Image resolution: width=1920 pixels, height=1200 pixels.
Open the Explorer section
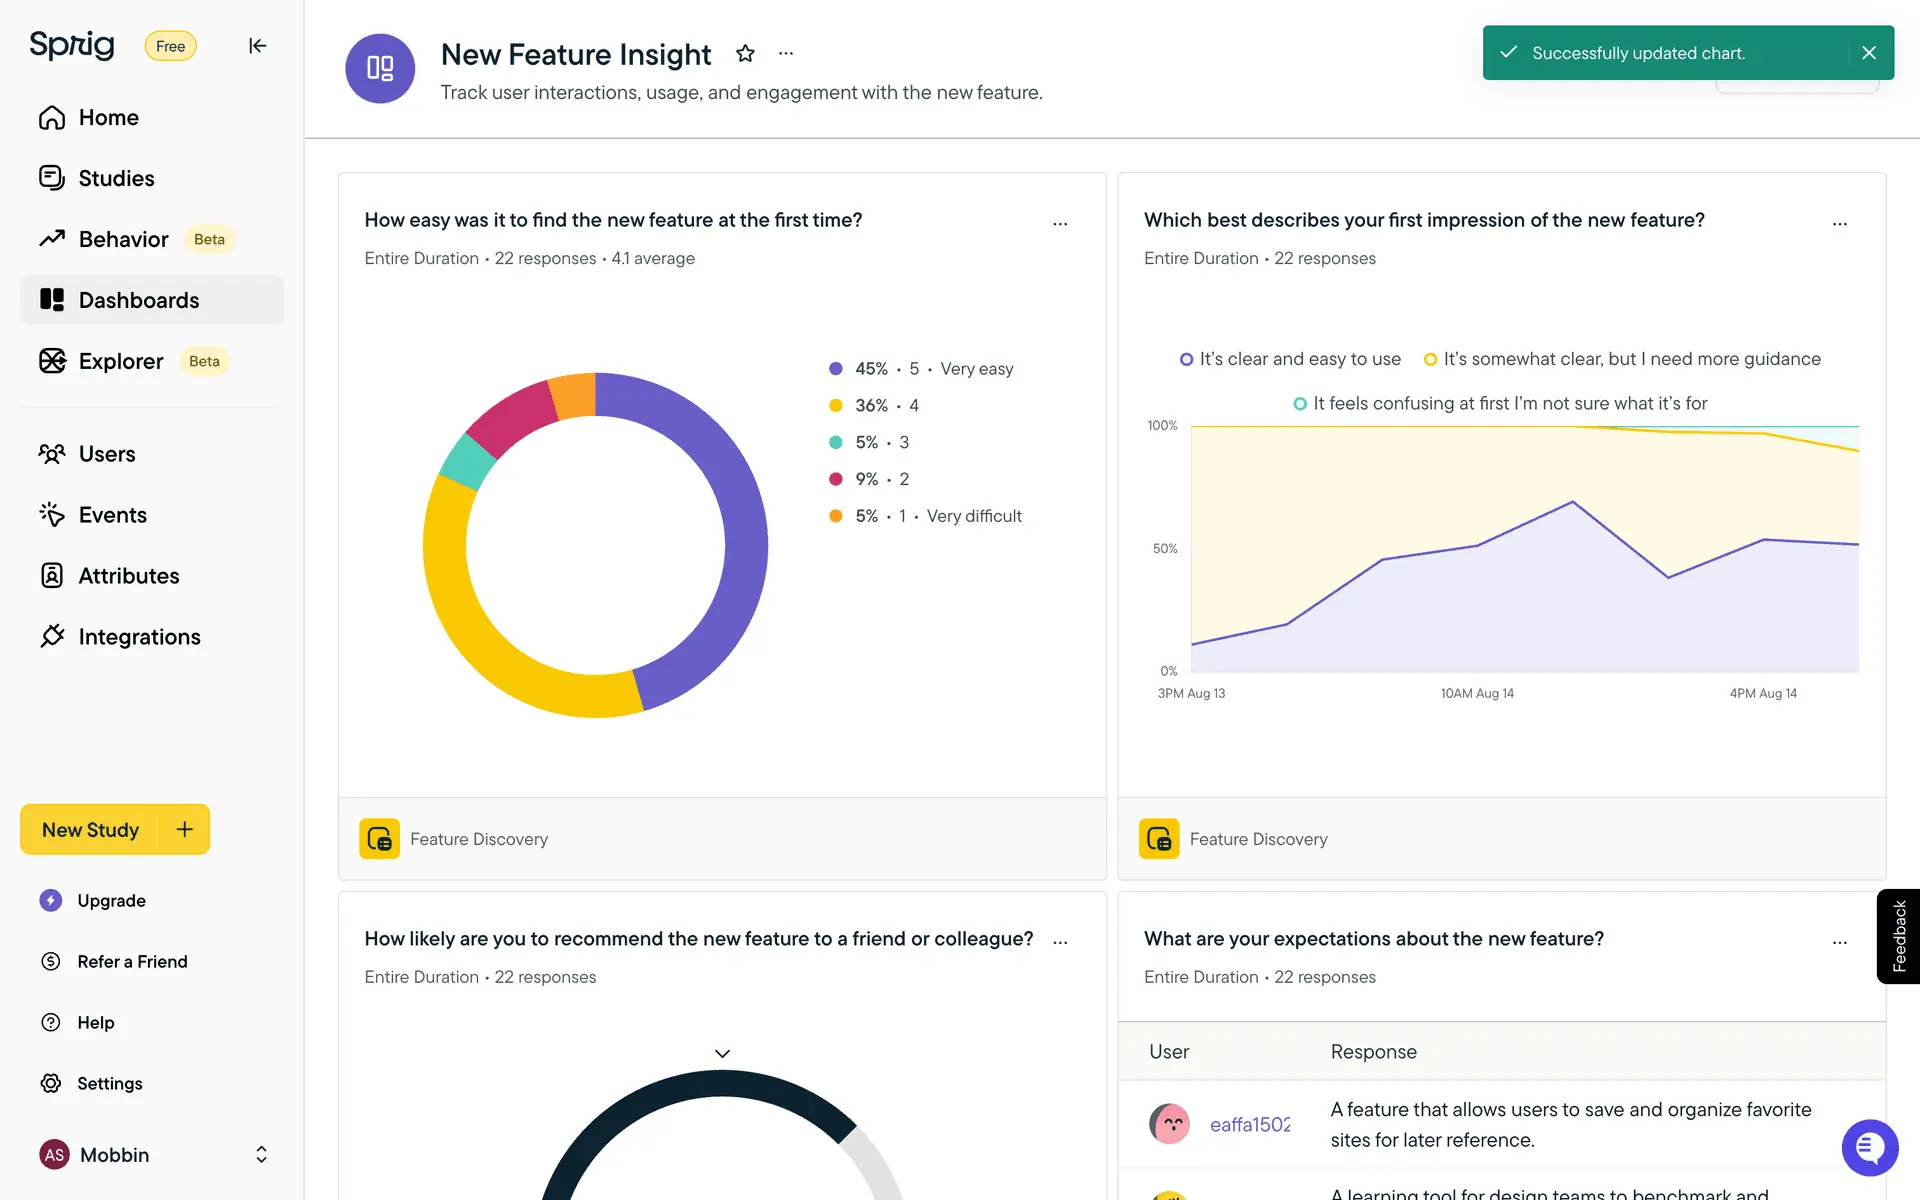pyautogui.click(x=120, y=361)
